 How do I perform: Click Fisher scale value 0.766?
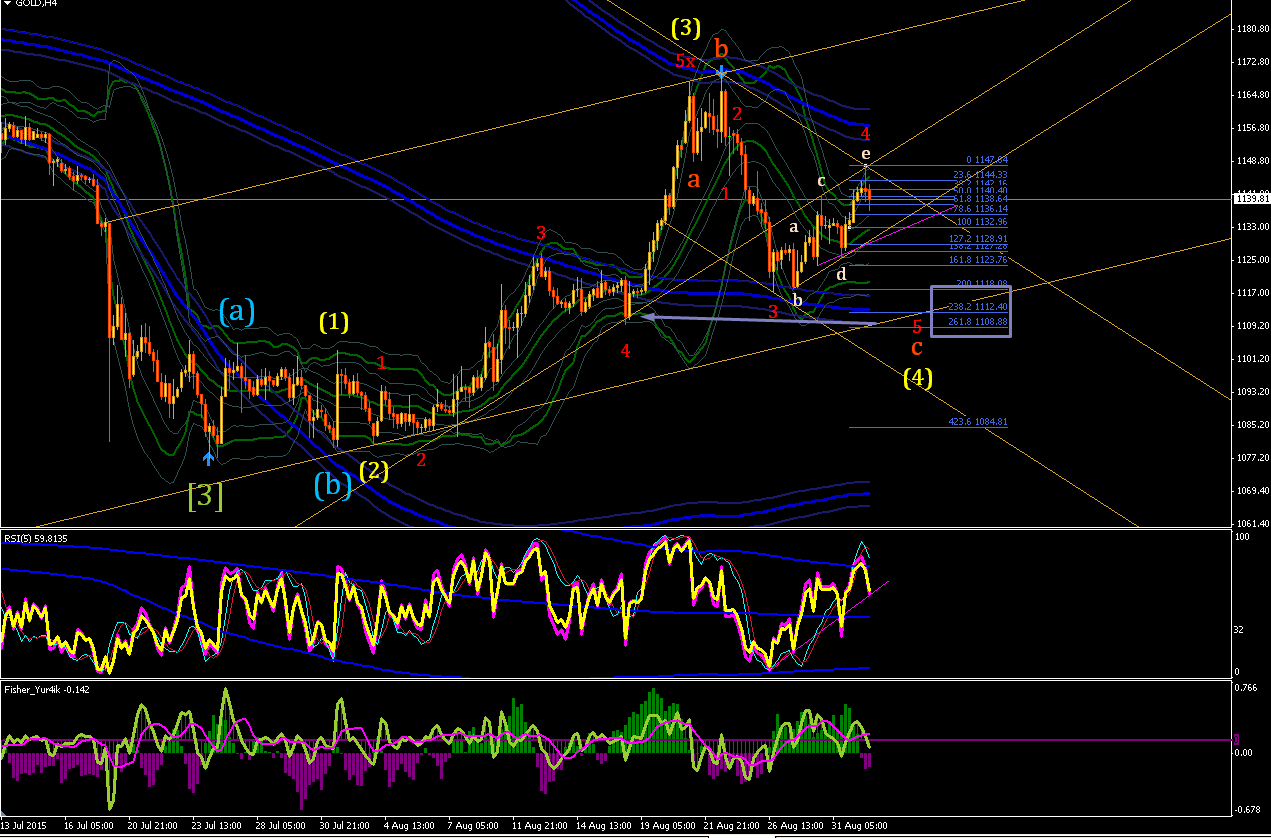click(x=1246, y=688)
